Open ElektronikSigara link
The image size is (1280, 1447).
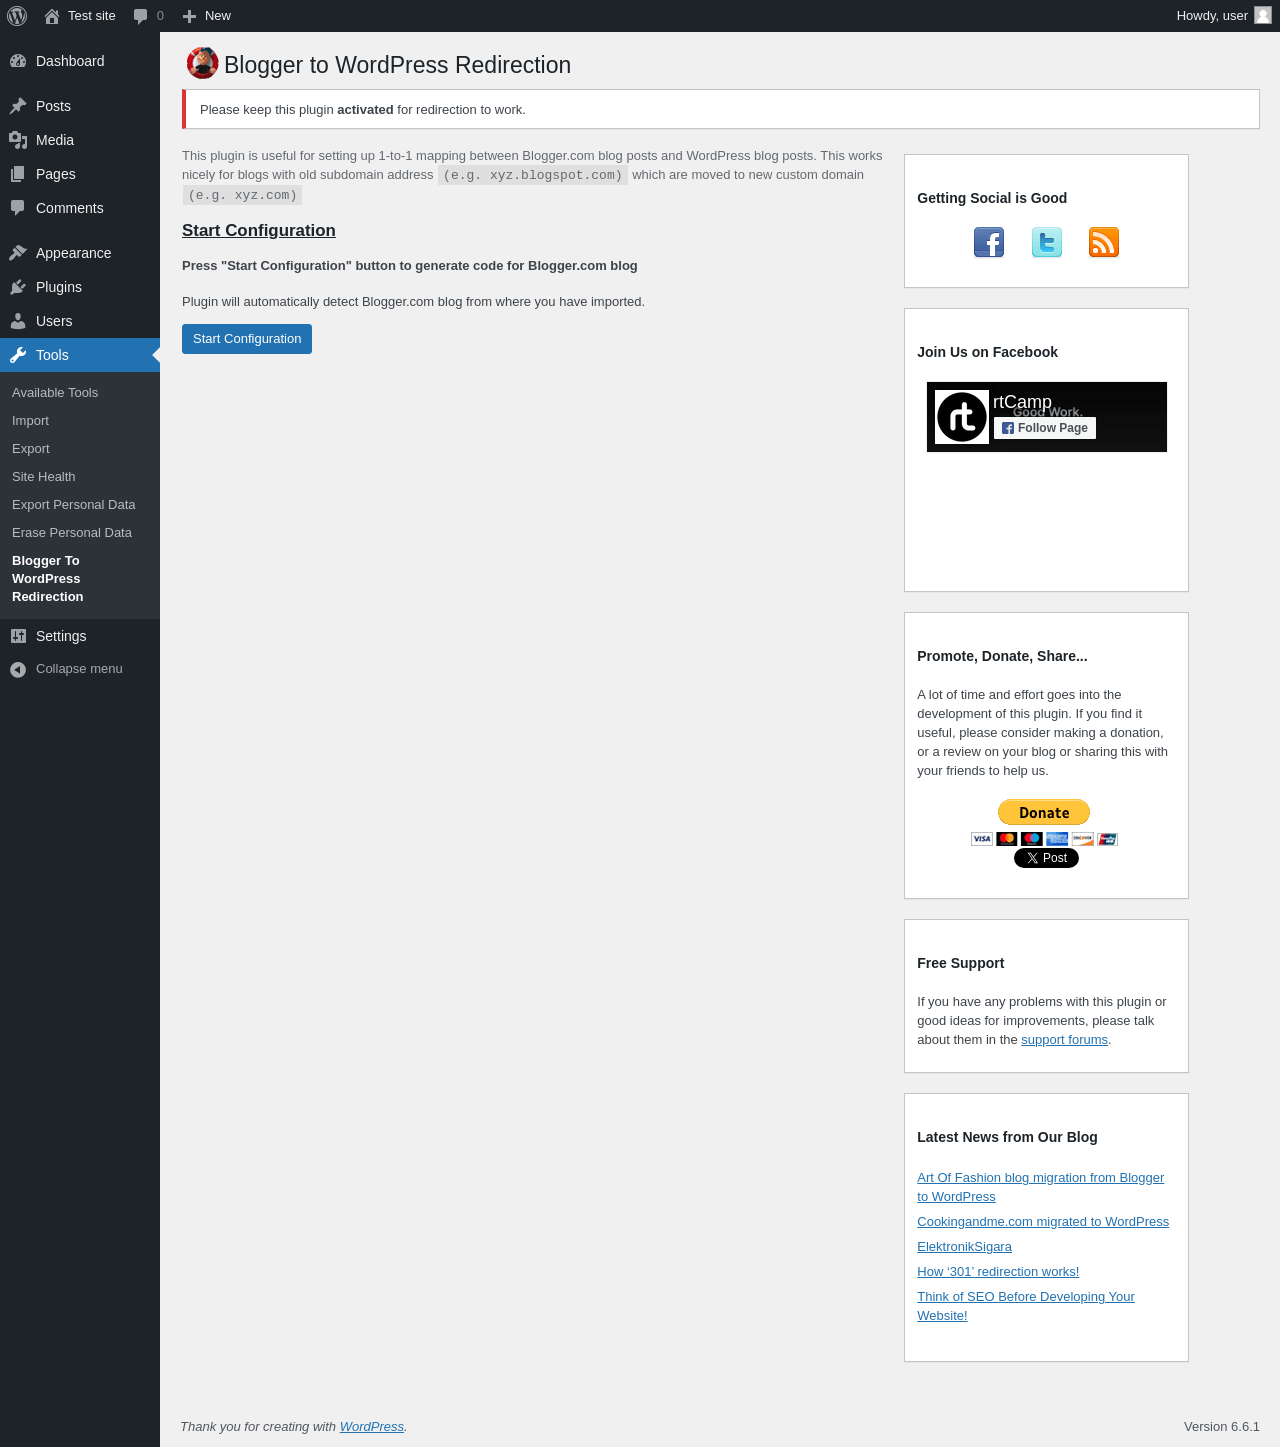[x=964, y=1247]
